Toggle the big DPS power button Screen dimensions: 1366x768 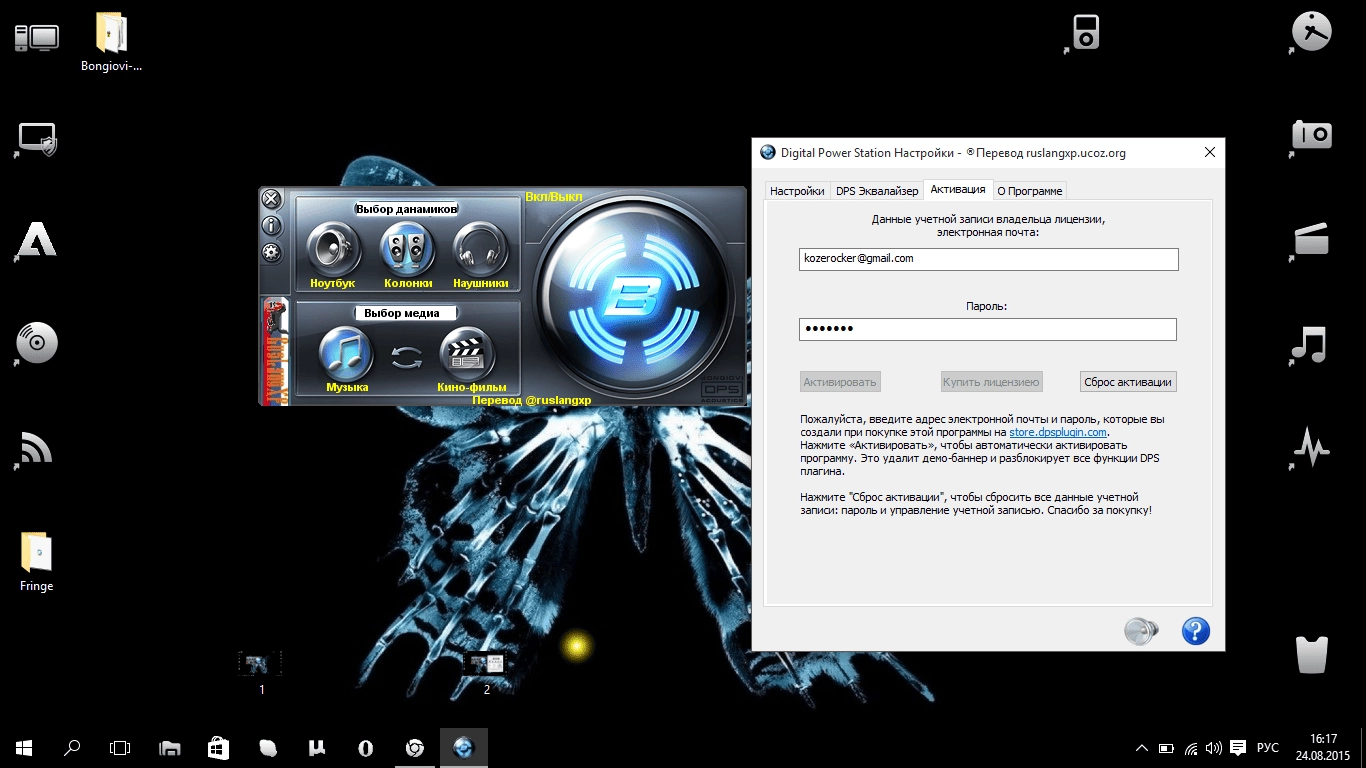632,296
